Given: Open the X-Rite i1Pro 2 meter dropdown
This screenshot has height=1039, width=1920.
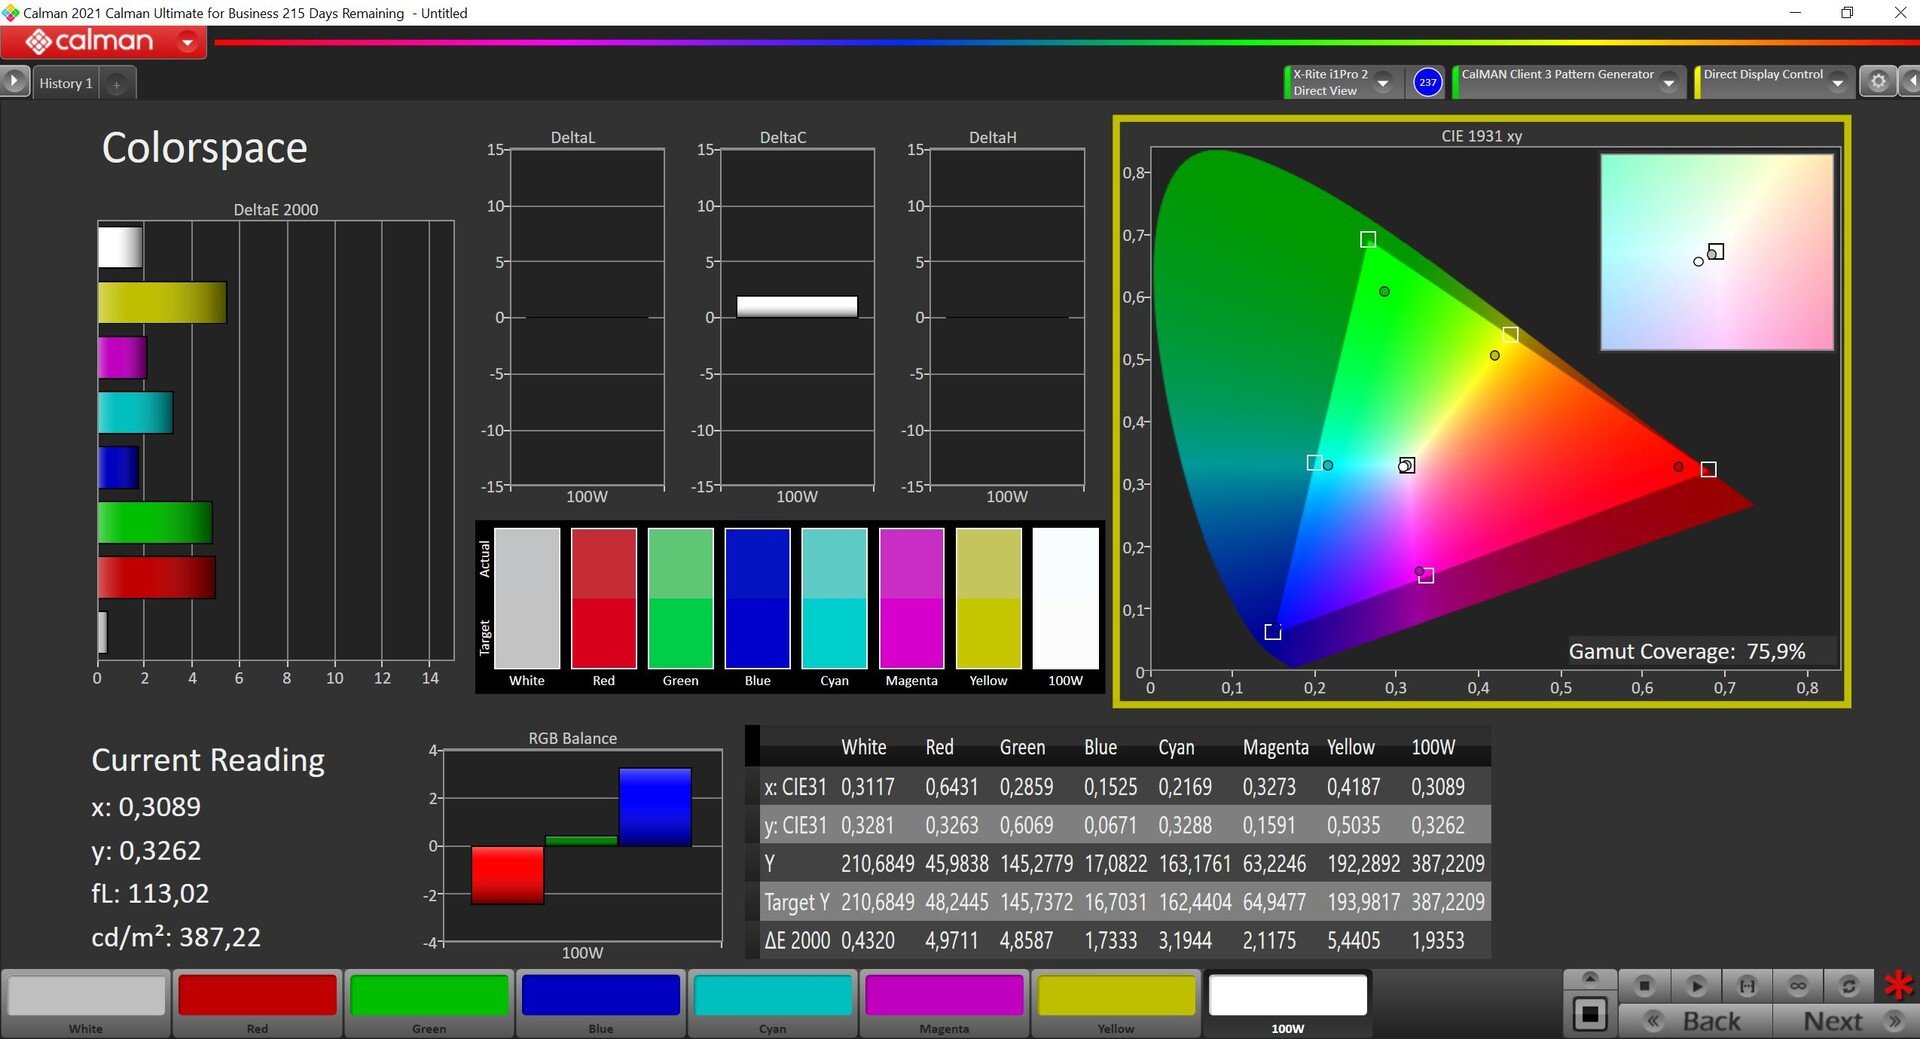Looking at the screenshot, I should (1384, 82).
